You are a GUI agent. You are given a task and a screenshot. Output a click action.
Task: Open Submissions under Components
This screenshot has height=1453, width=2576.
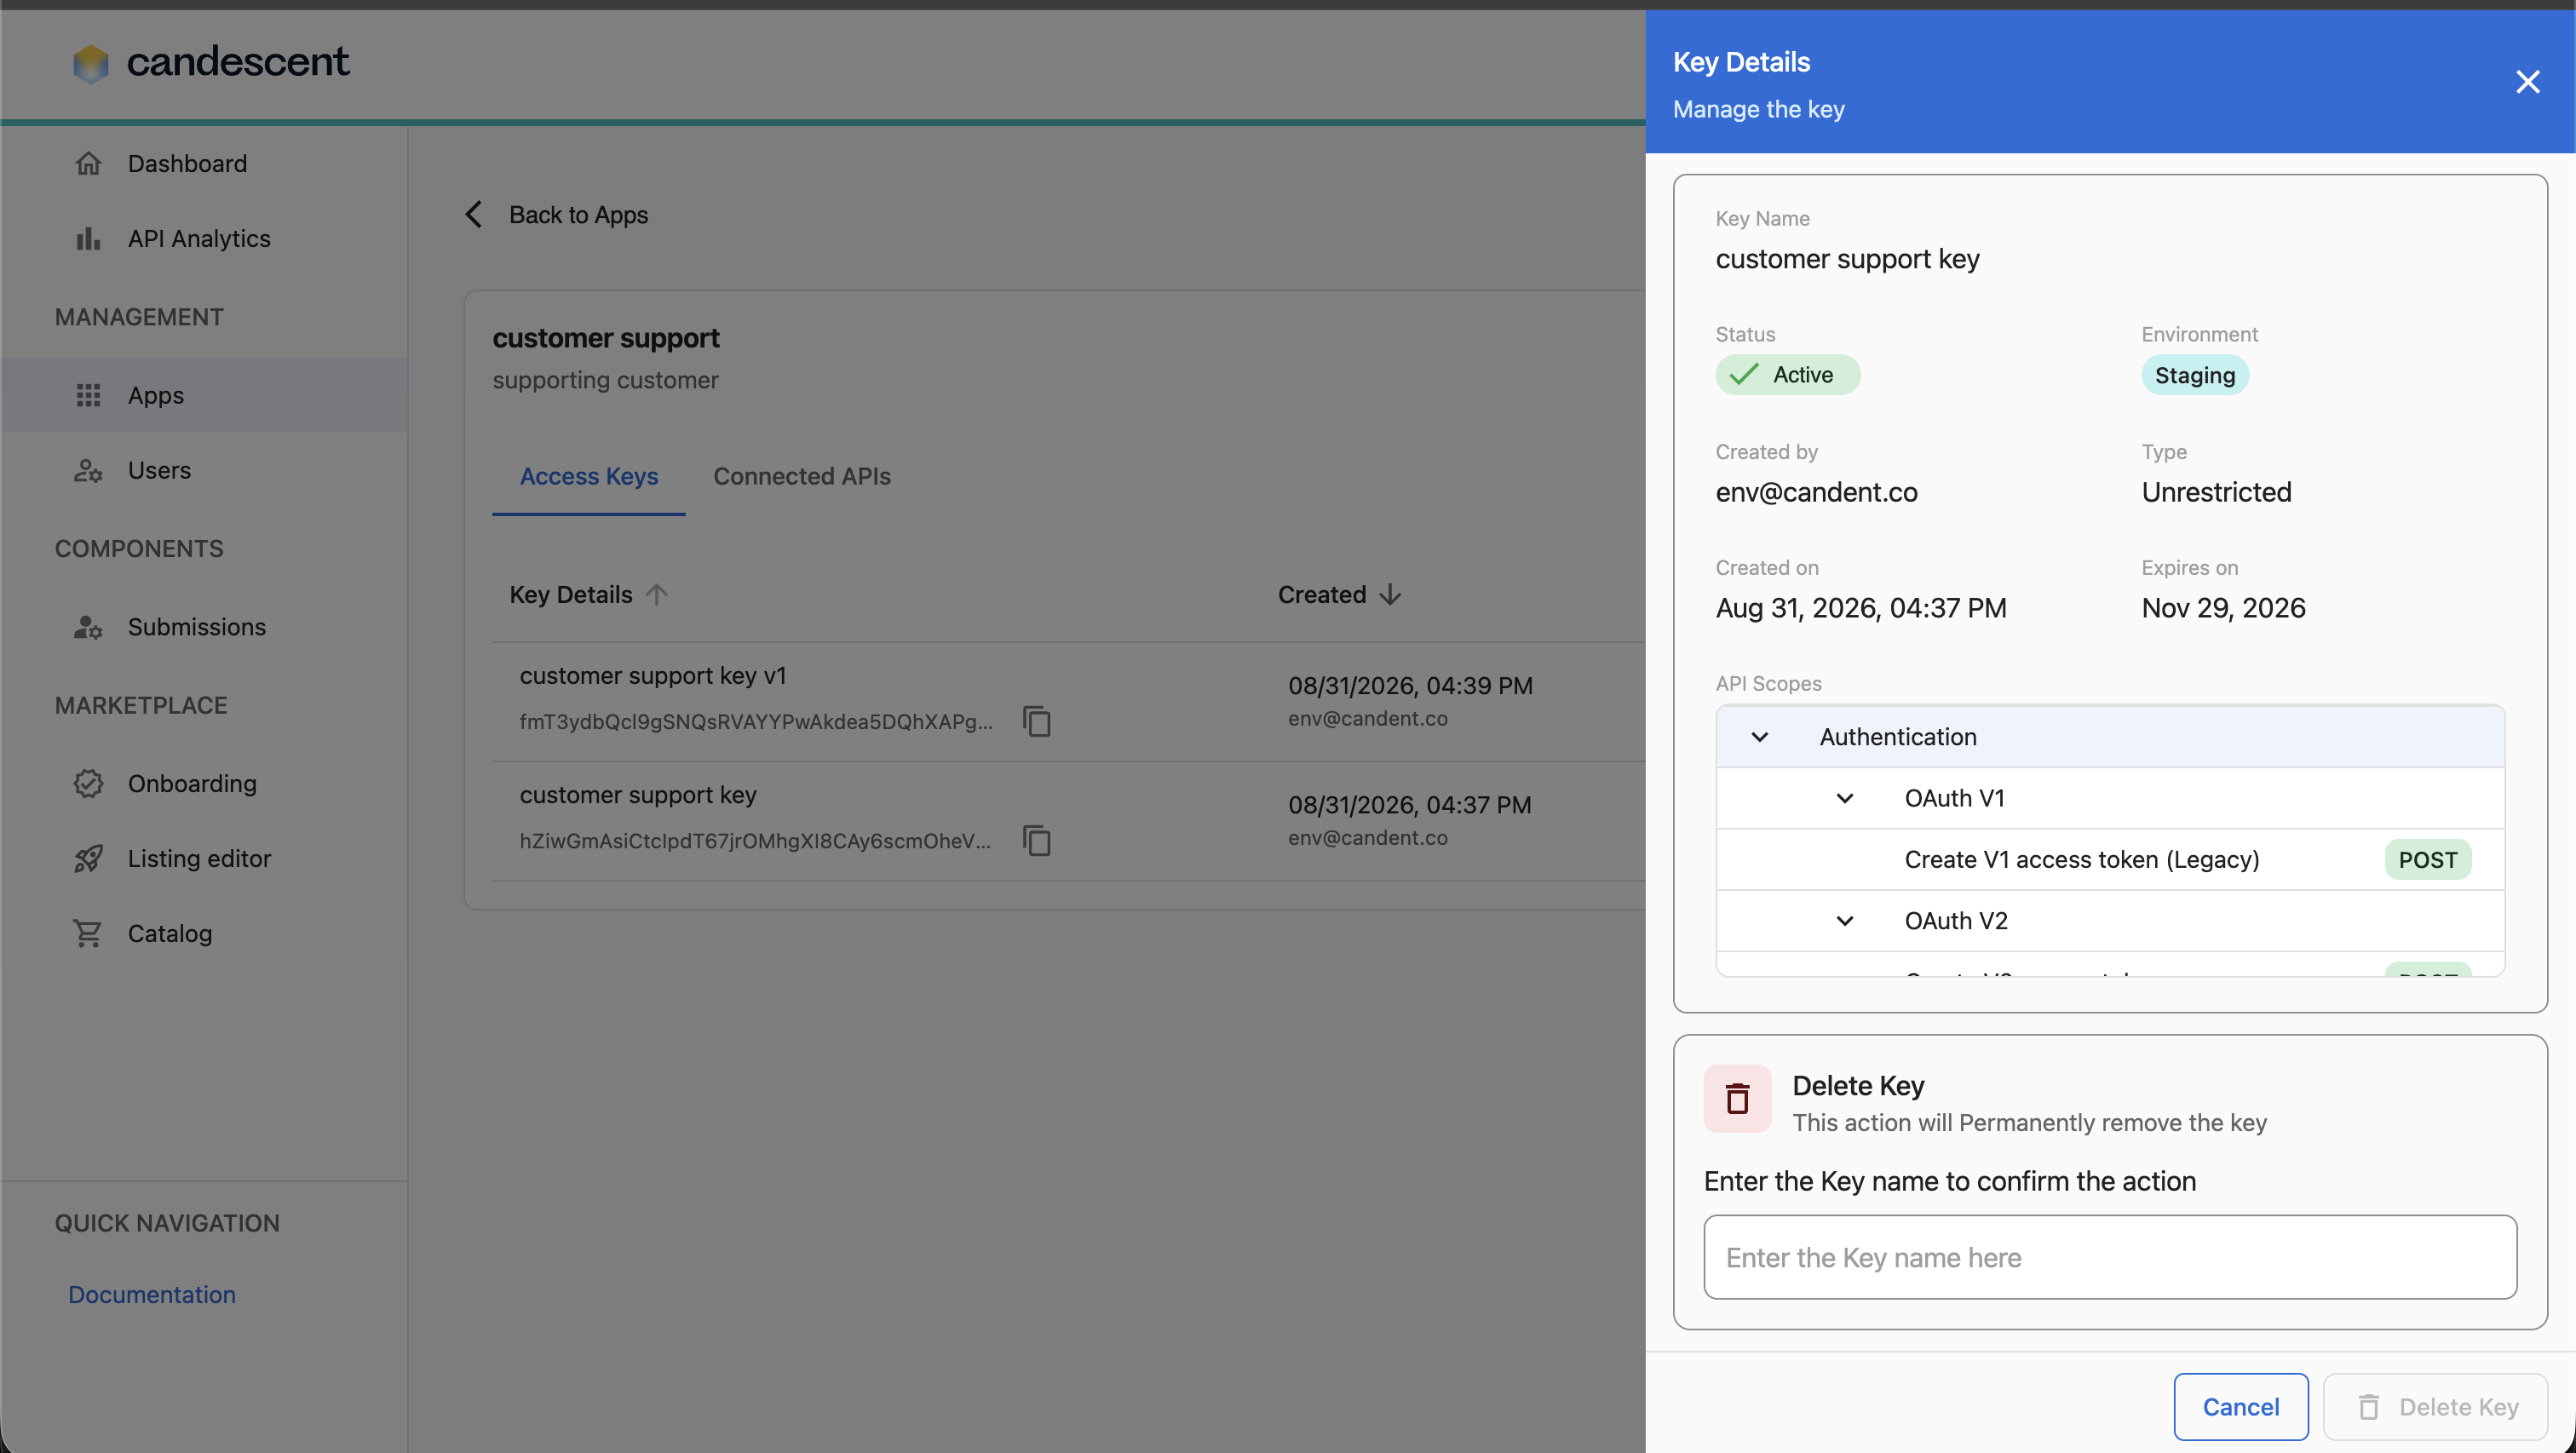click(x=197, y=627)
